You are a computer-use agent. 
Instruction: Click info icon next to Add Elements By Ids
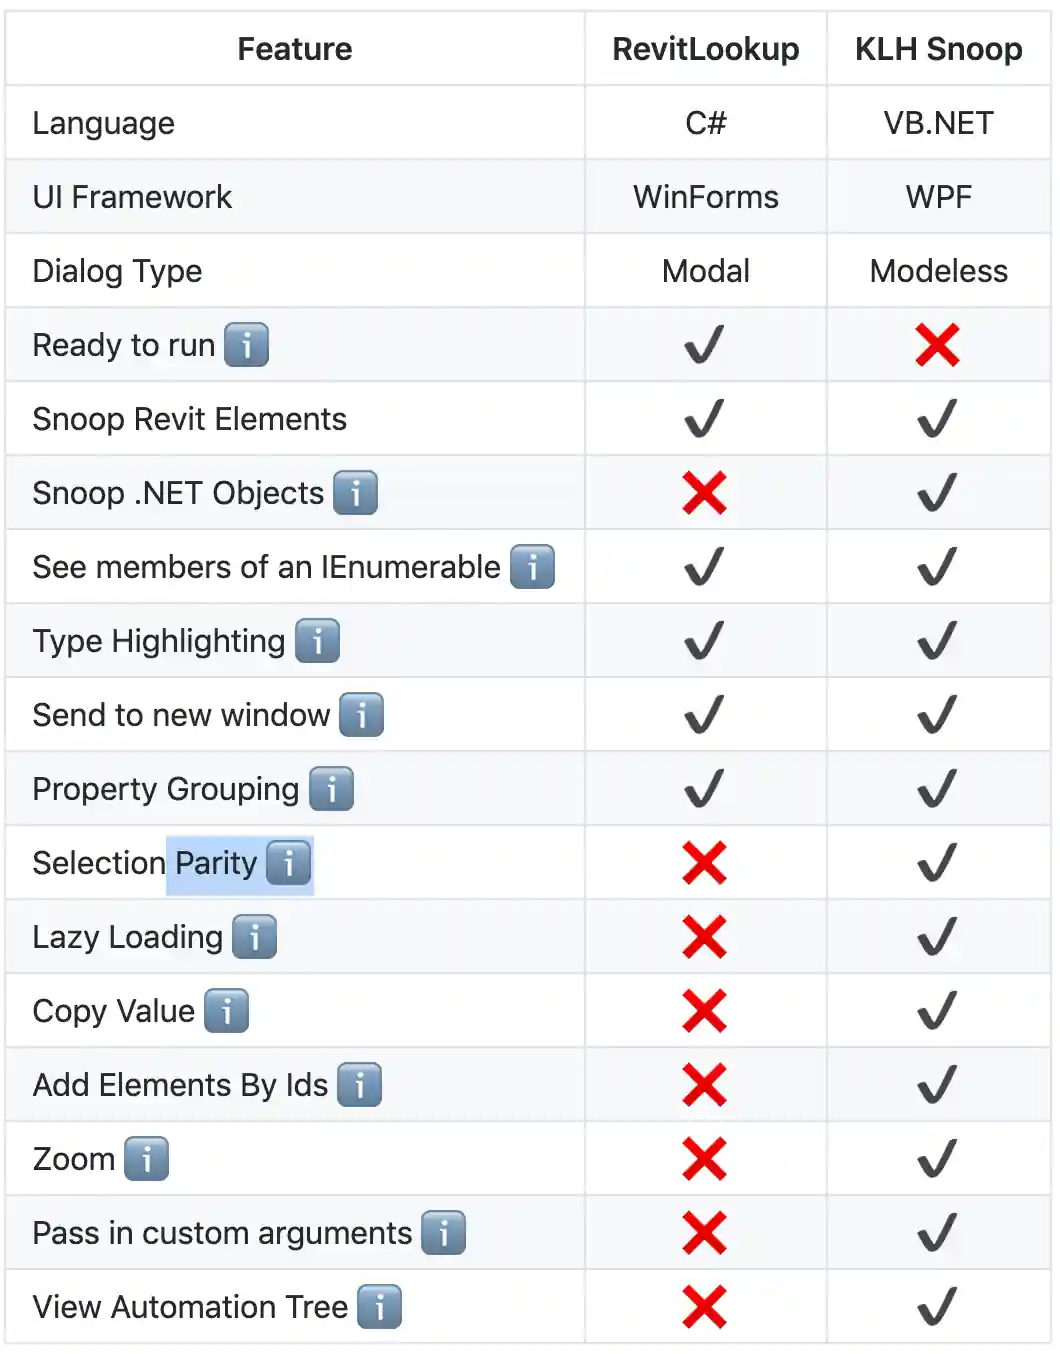(x=359, y=1085)
